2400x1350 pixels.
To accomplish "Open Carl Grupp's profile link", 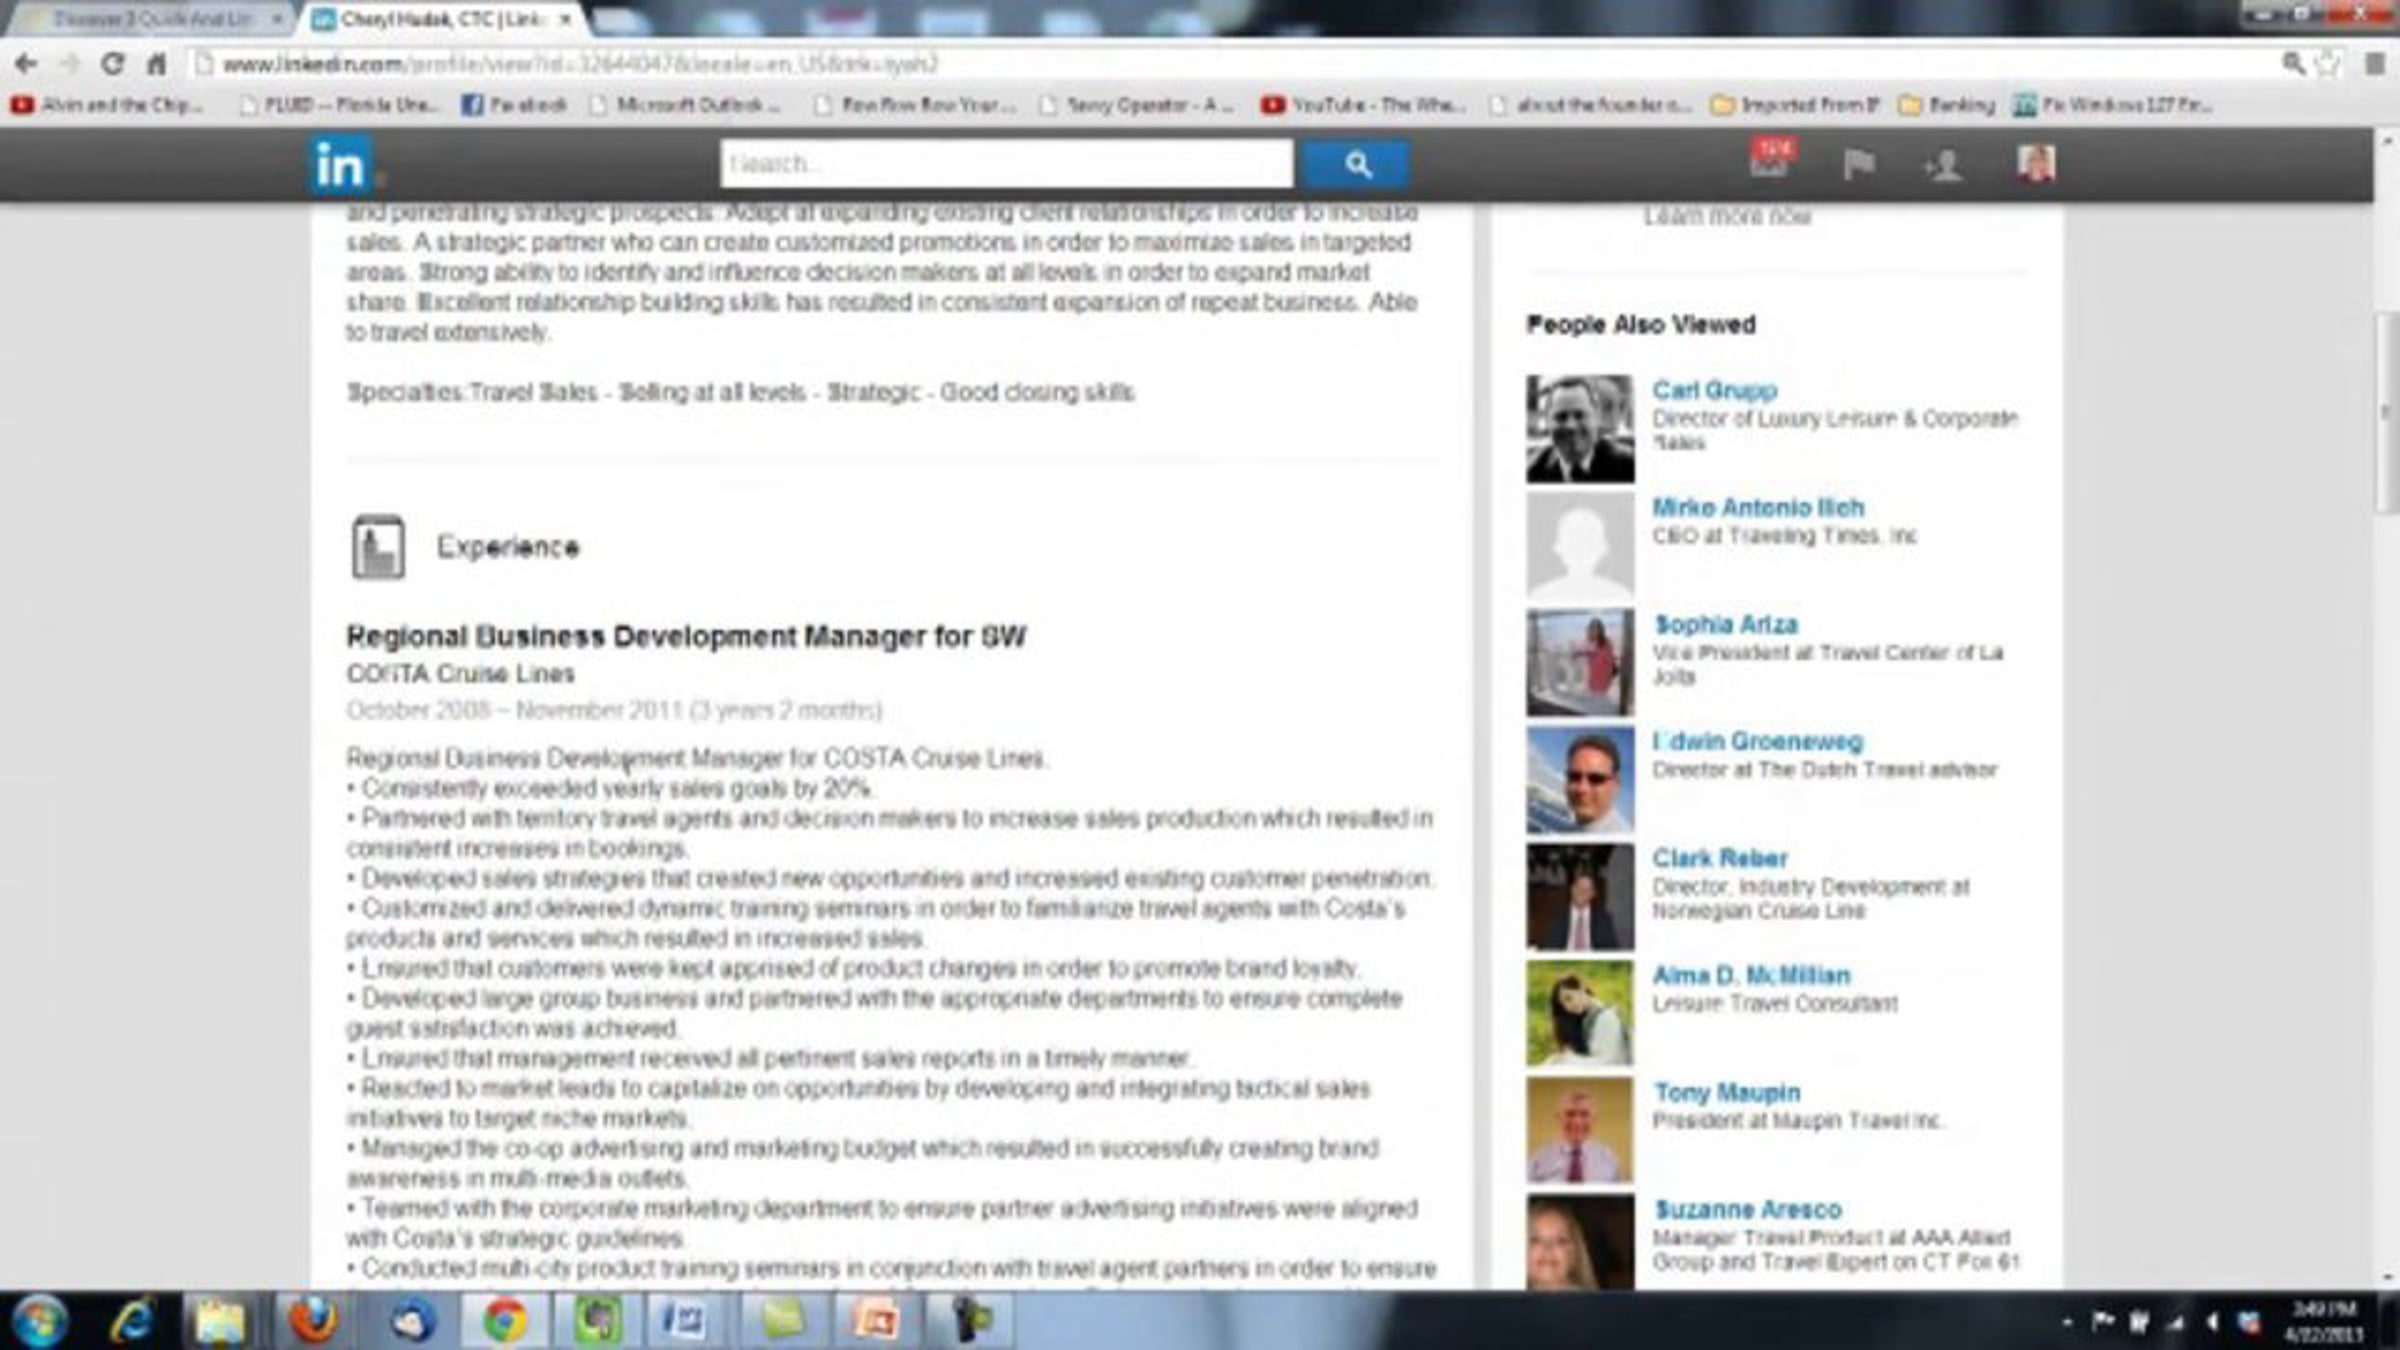I will (x=1714, y=390).
